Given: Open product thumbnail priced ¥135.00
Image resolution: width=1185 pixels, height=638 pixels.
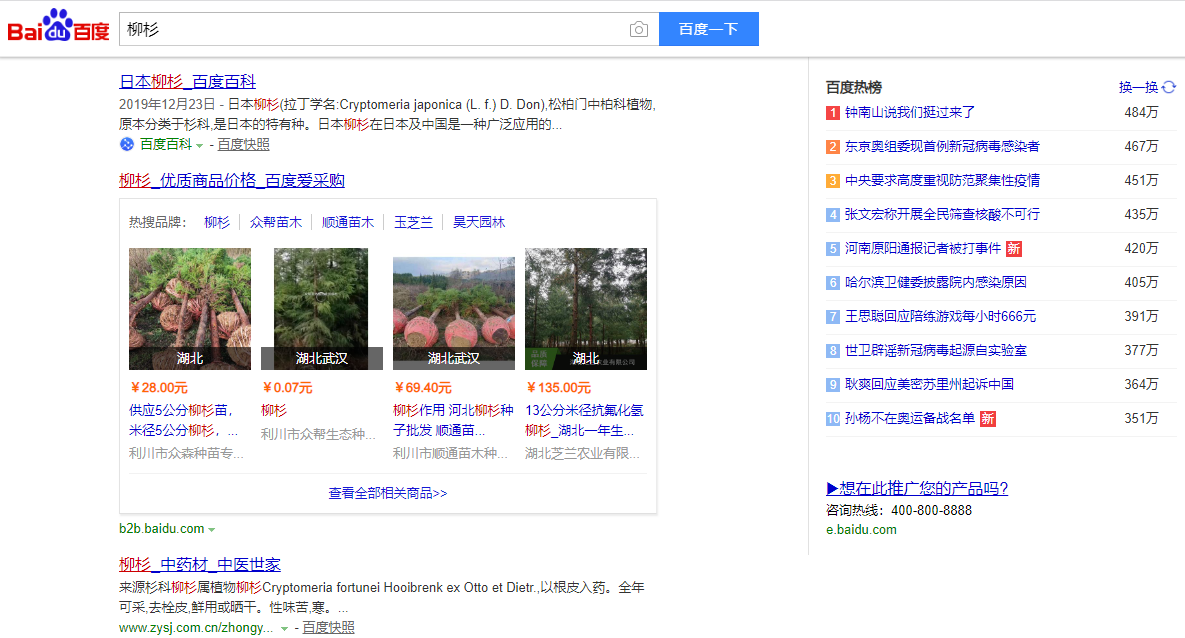Looking at the screenshot, I should (586, 308).
